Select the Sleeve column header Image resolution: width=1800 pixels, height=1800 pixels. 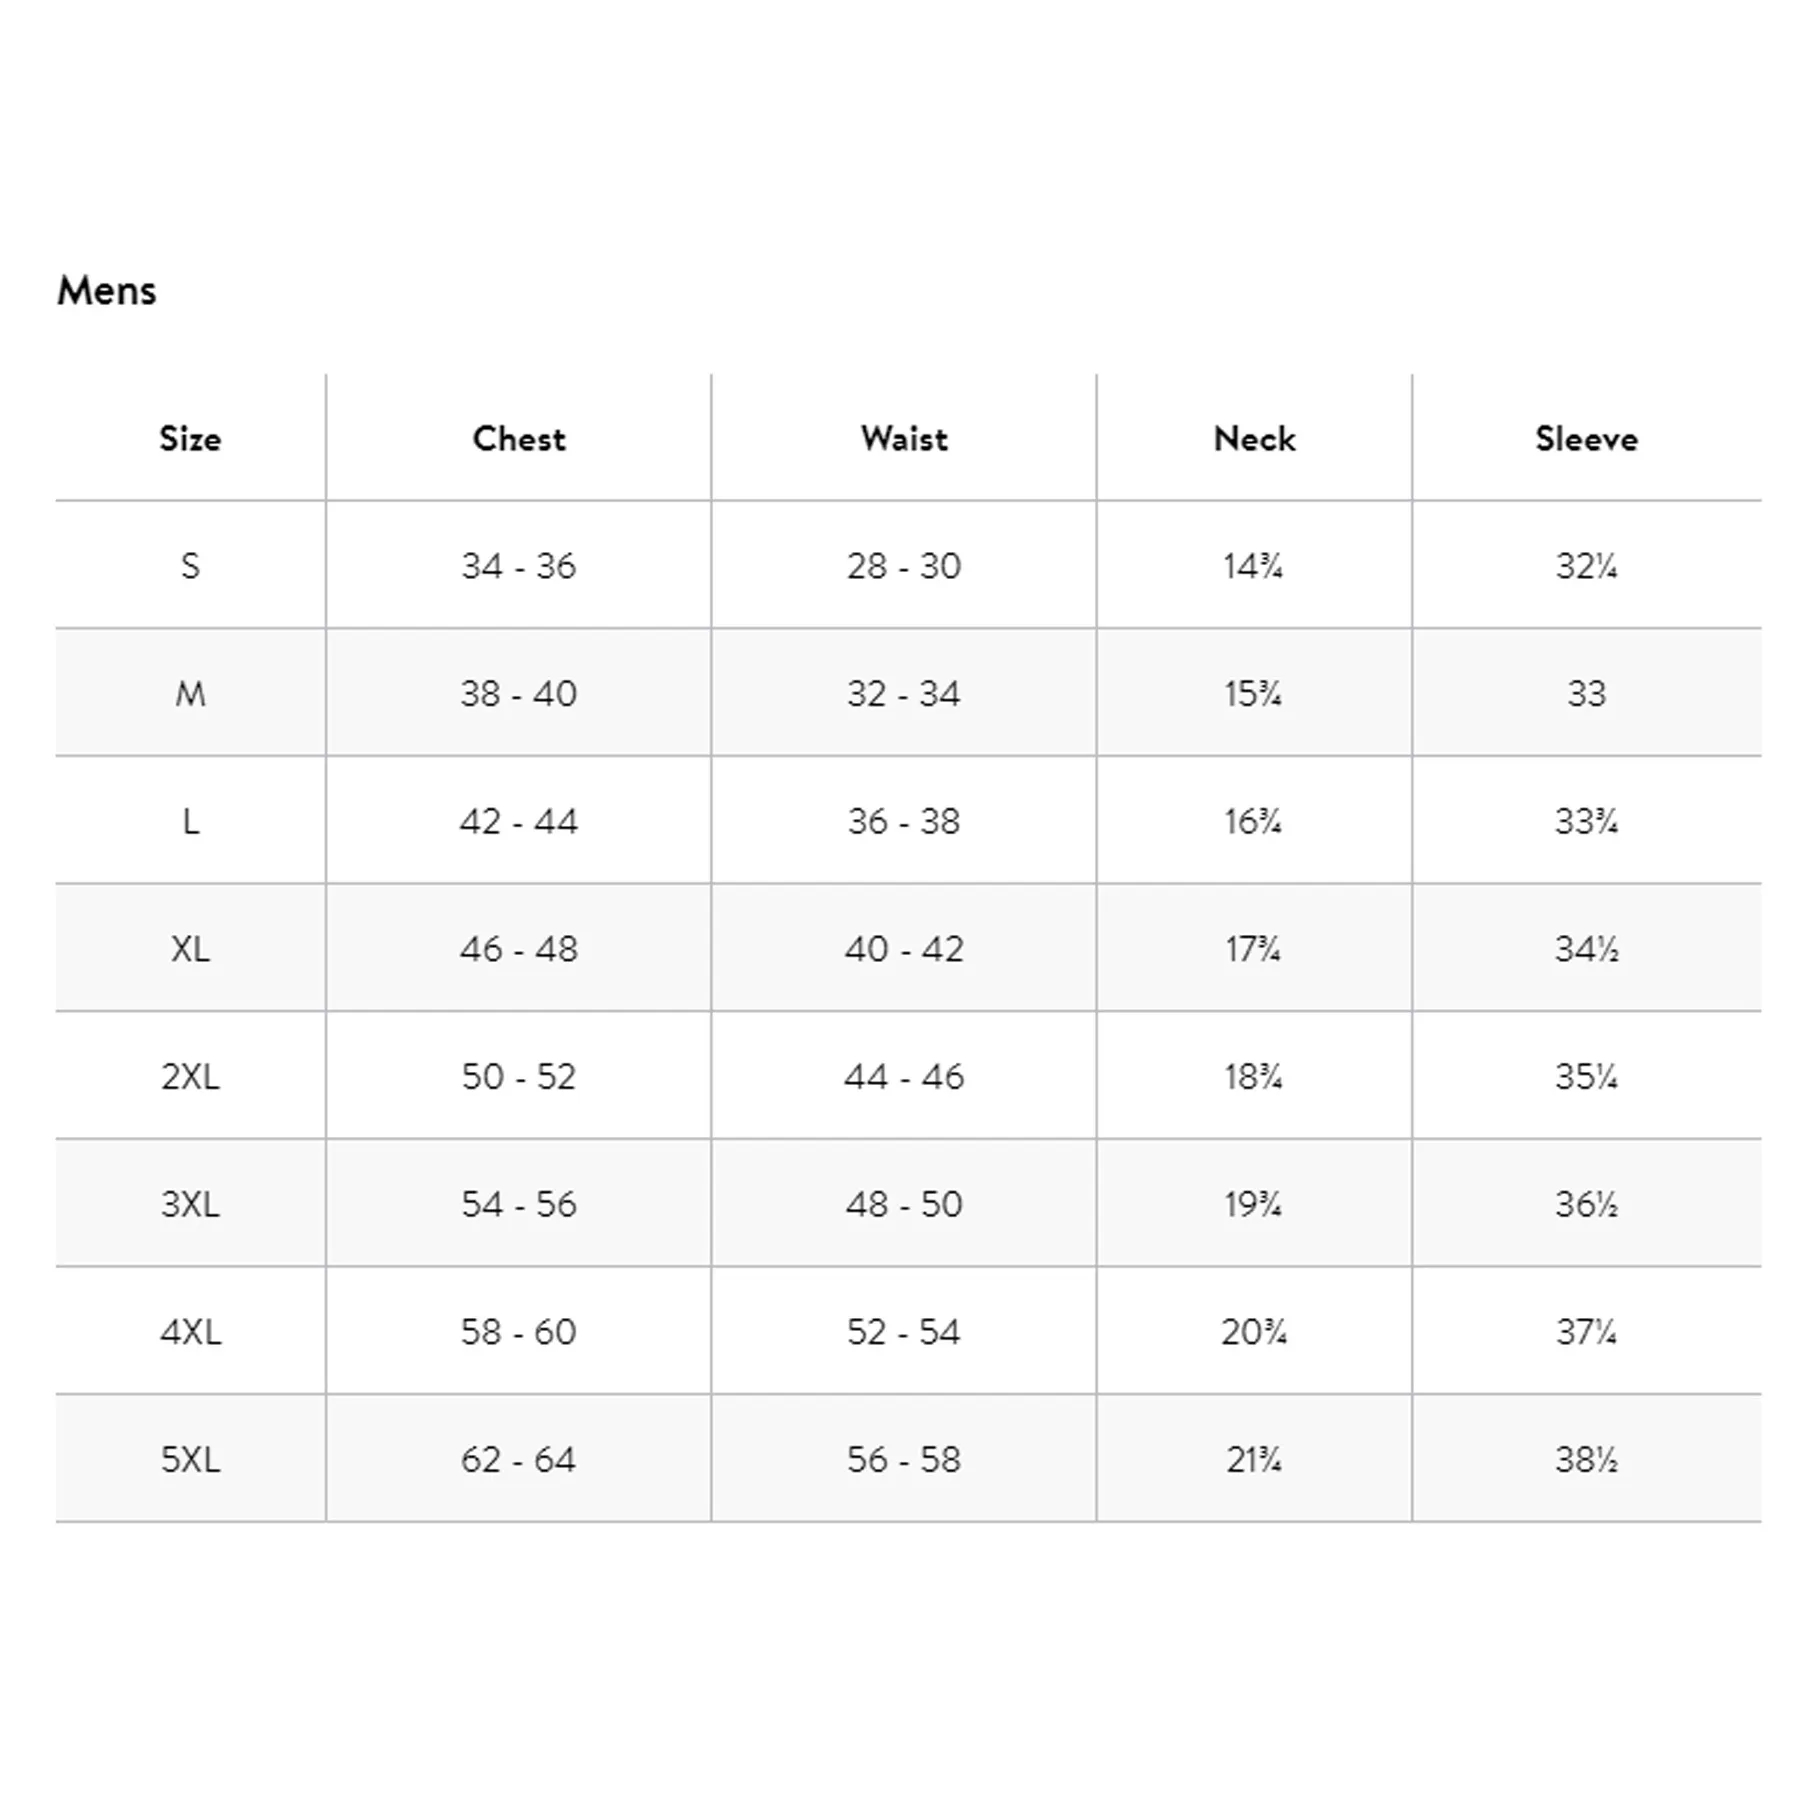pyautogui.click(x=1587, y=438)
